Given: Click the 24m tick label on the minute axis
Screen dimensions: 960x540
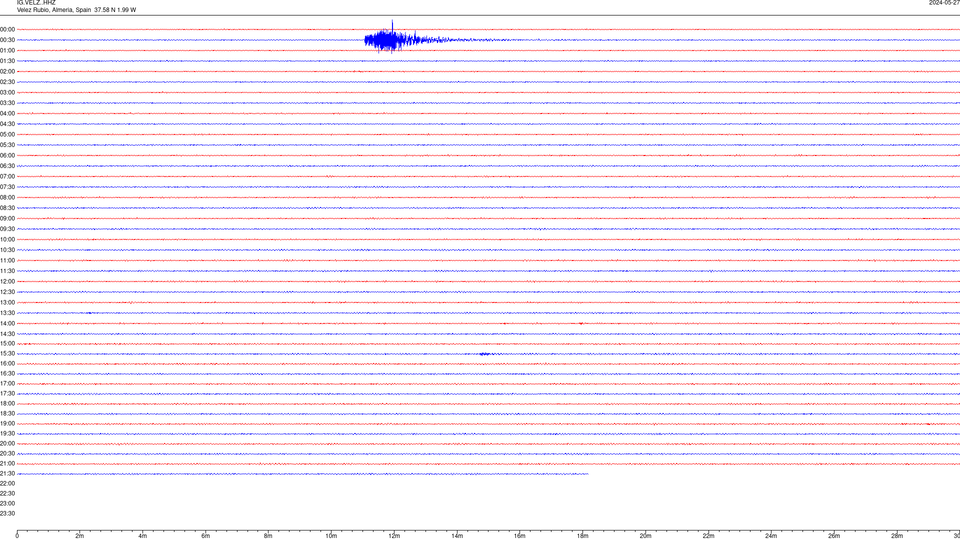Looking at the screenshot, I should click(x=771, y=536).
